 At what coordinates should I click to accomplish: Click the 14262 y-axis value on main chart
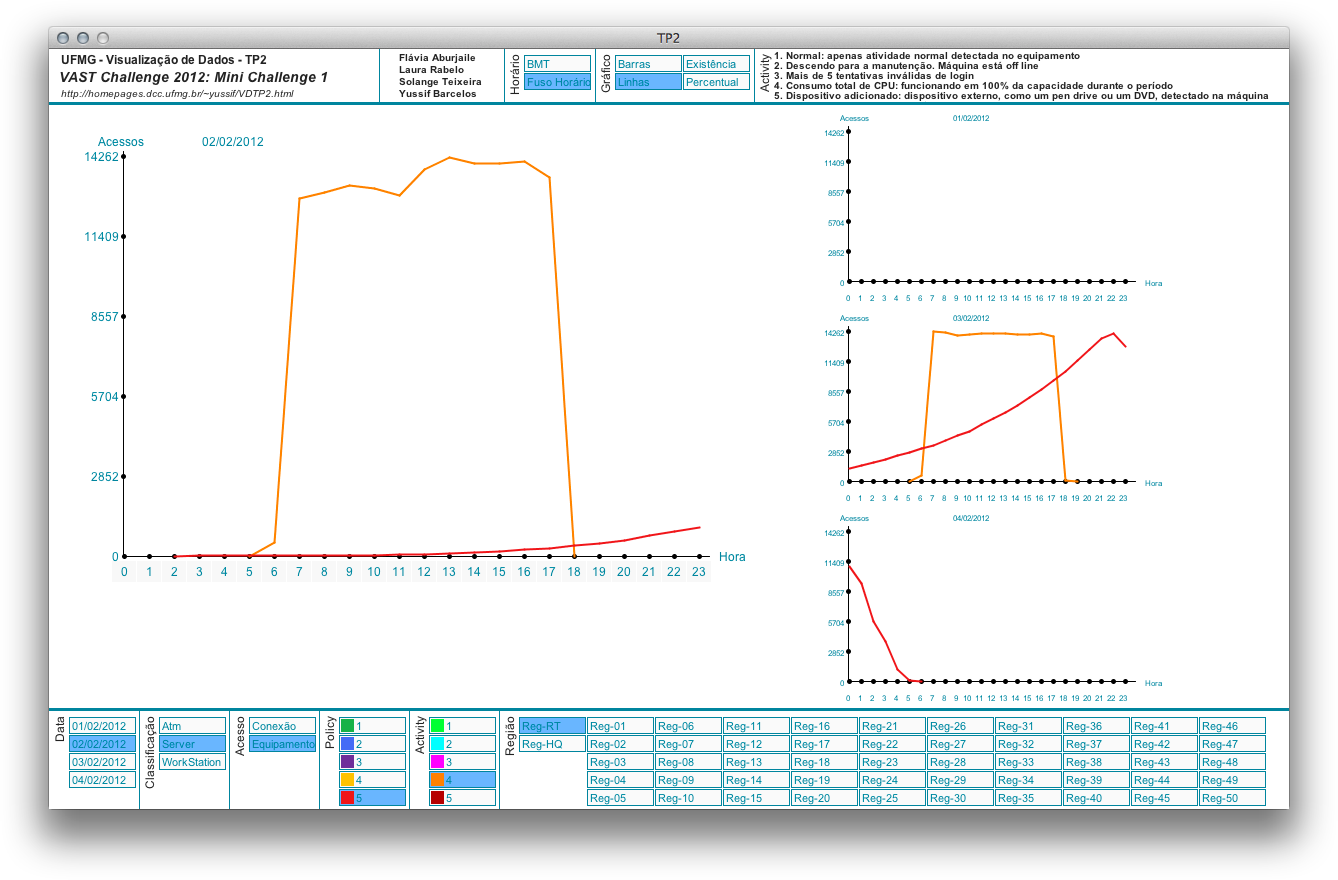coord(101,157)
